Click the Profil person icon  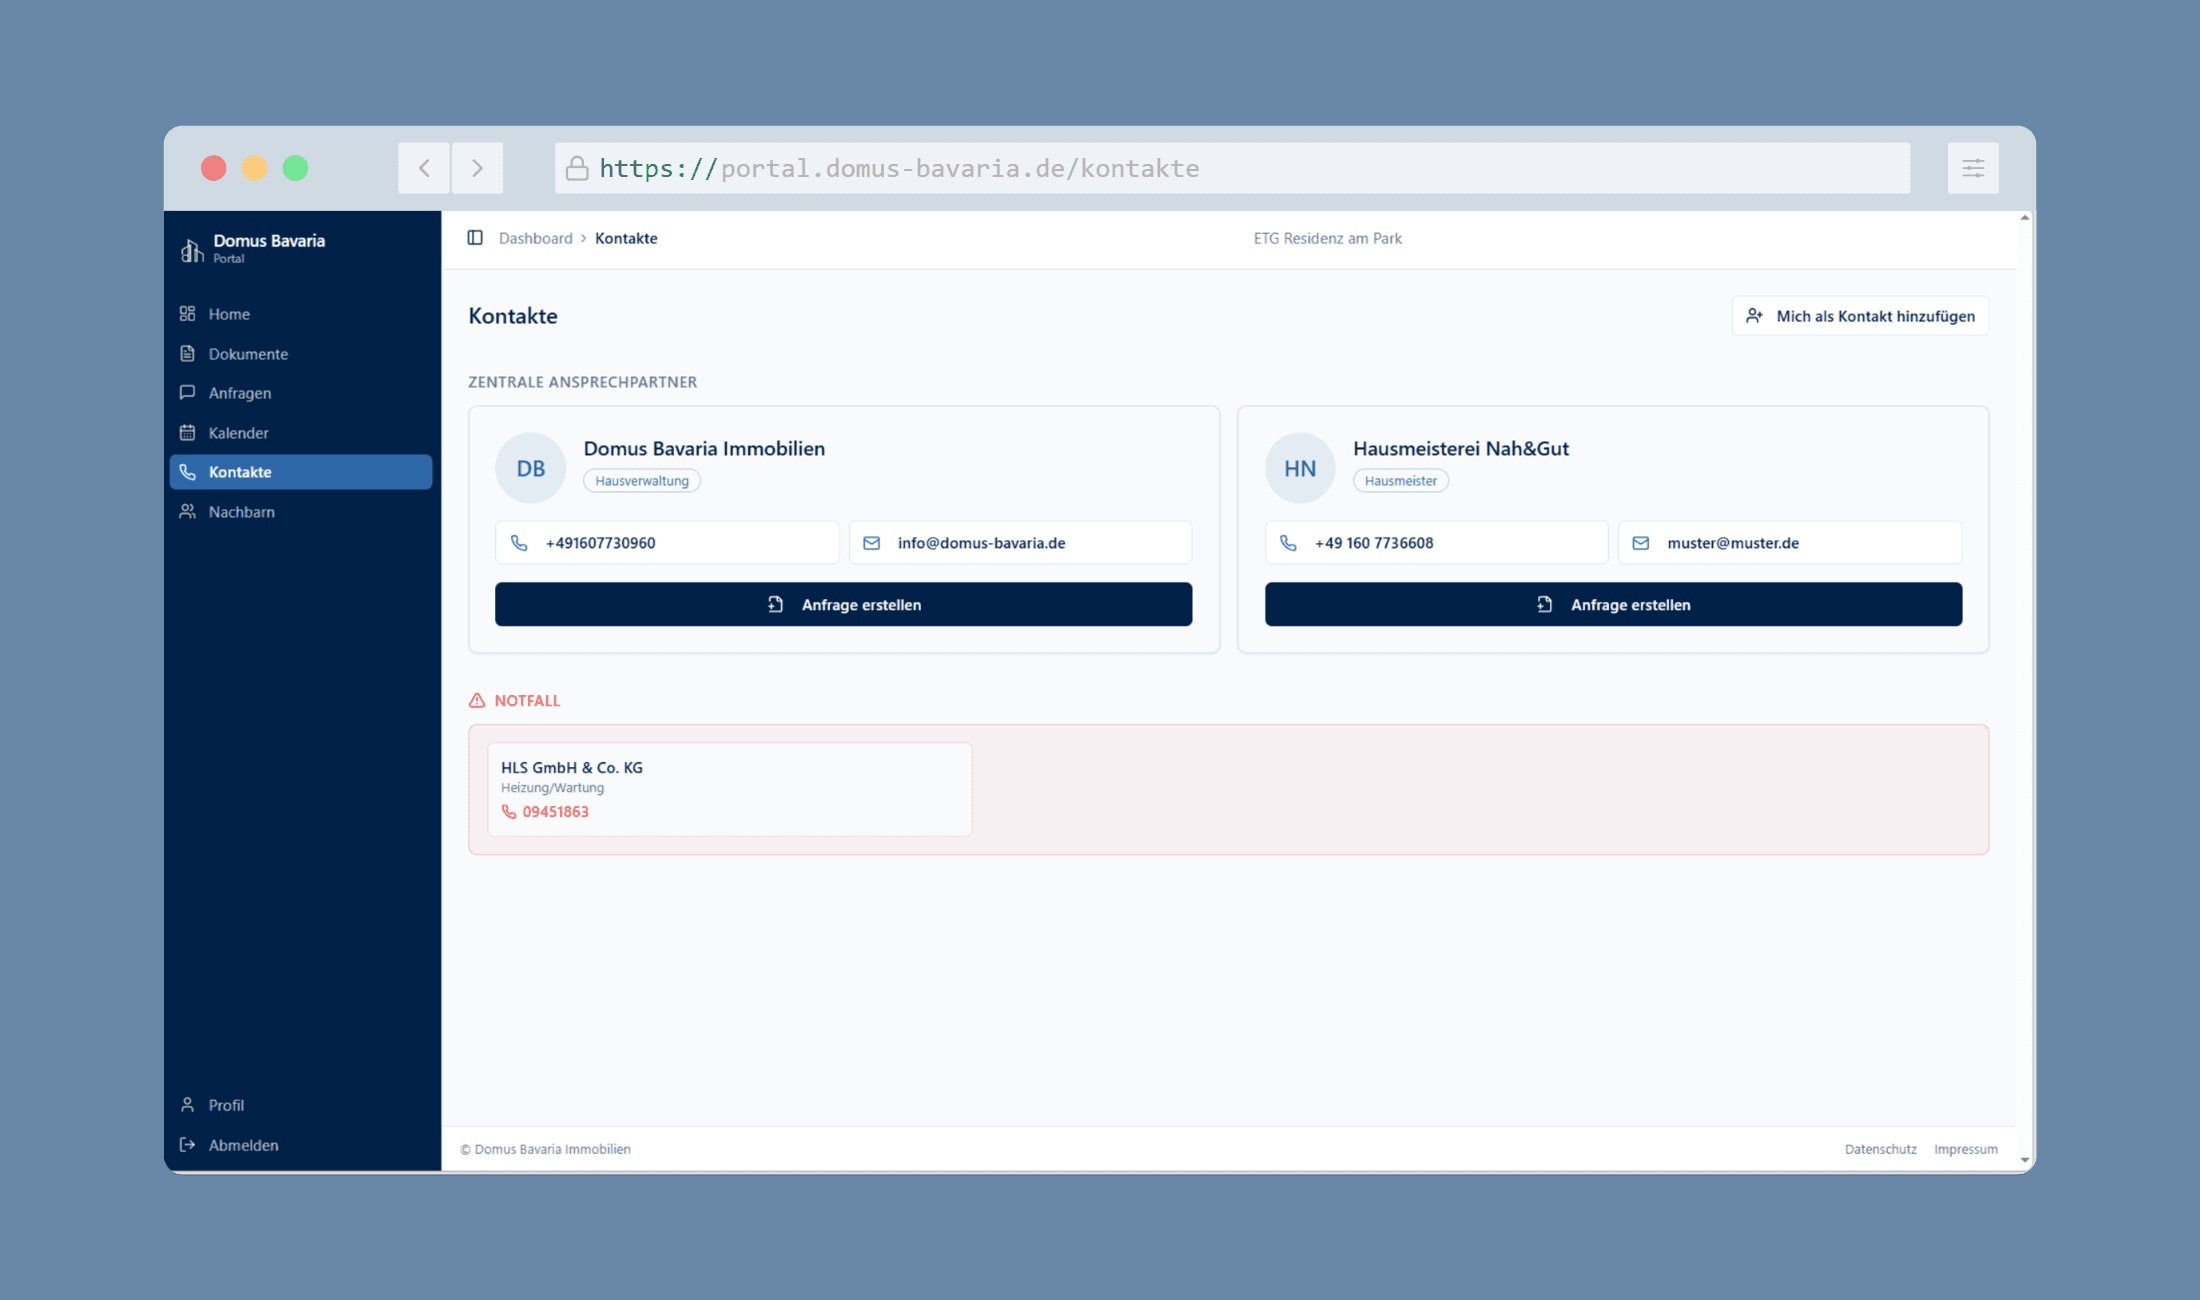point(187,1105)
